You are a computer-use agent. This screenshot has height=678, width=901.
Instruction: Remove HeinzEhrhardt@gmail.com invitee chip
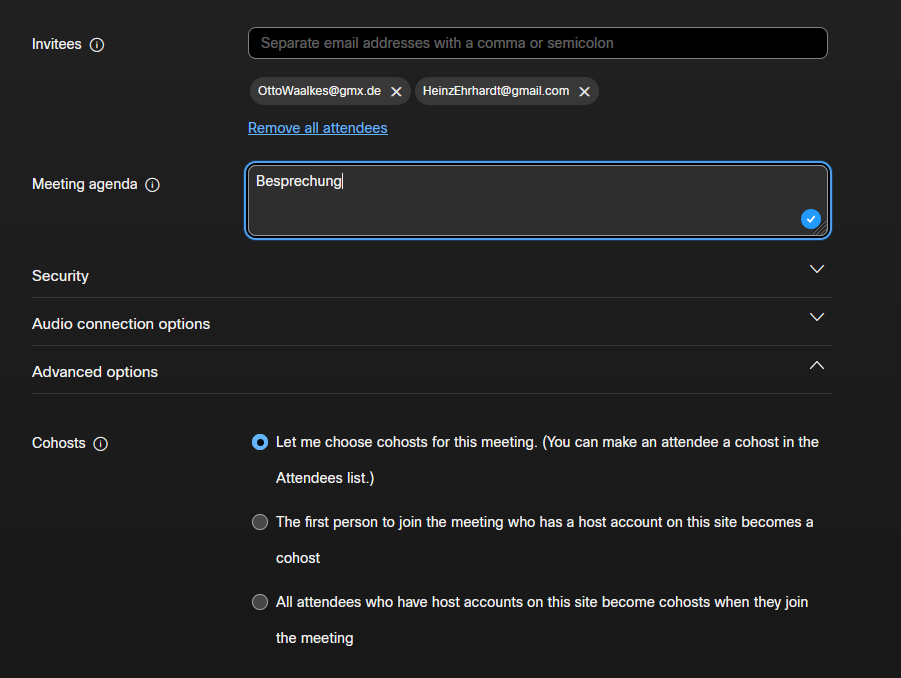click(x=585, y=92)
